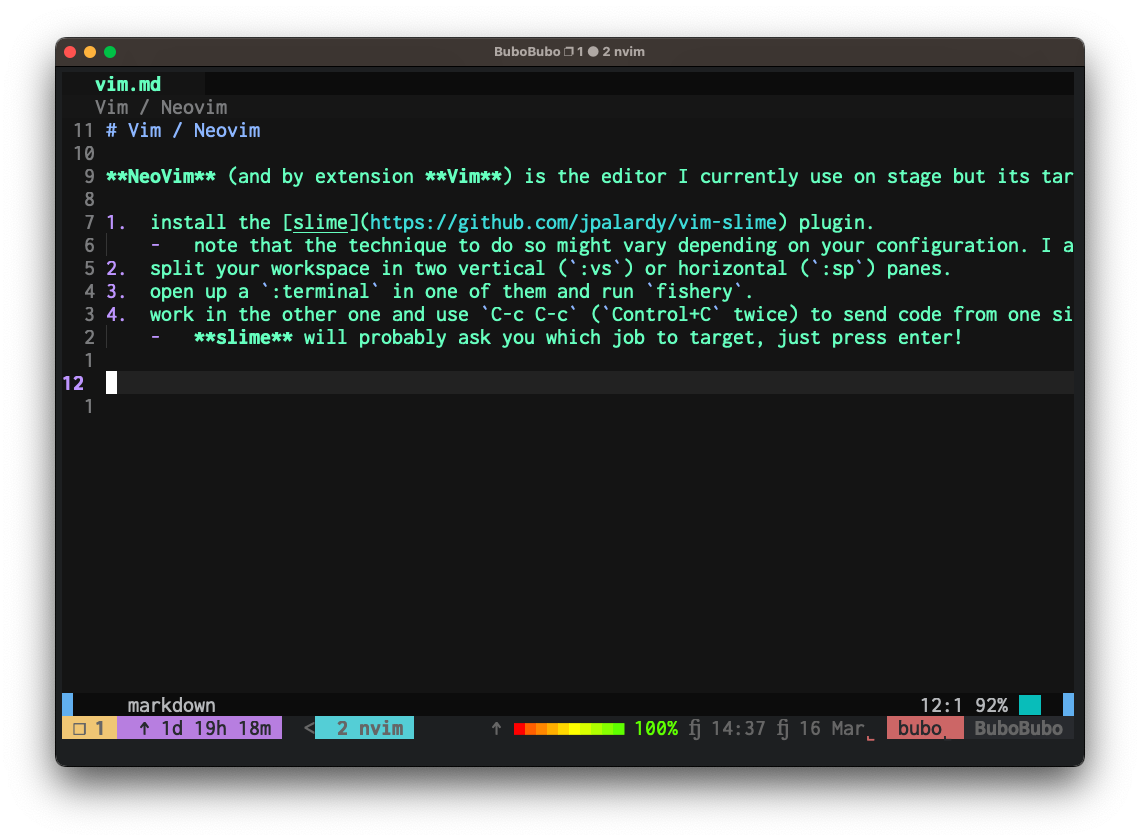Select the vim.md buffer tab
1140x840 pixels.
tap(128, 84)
